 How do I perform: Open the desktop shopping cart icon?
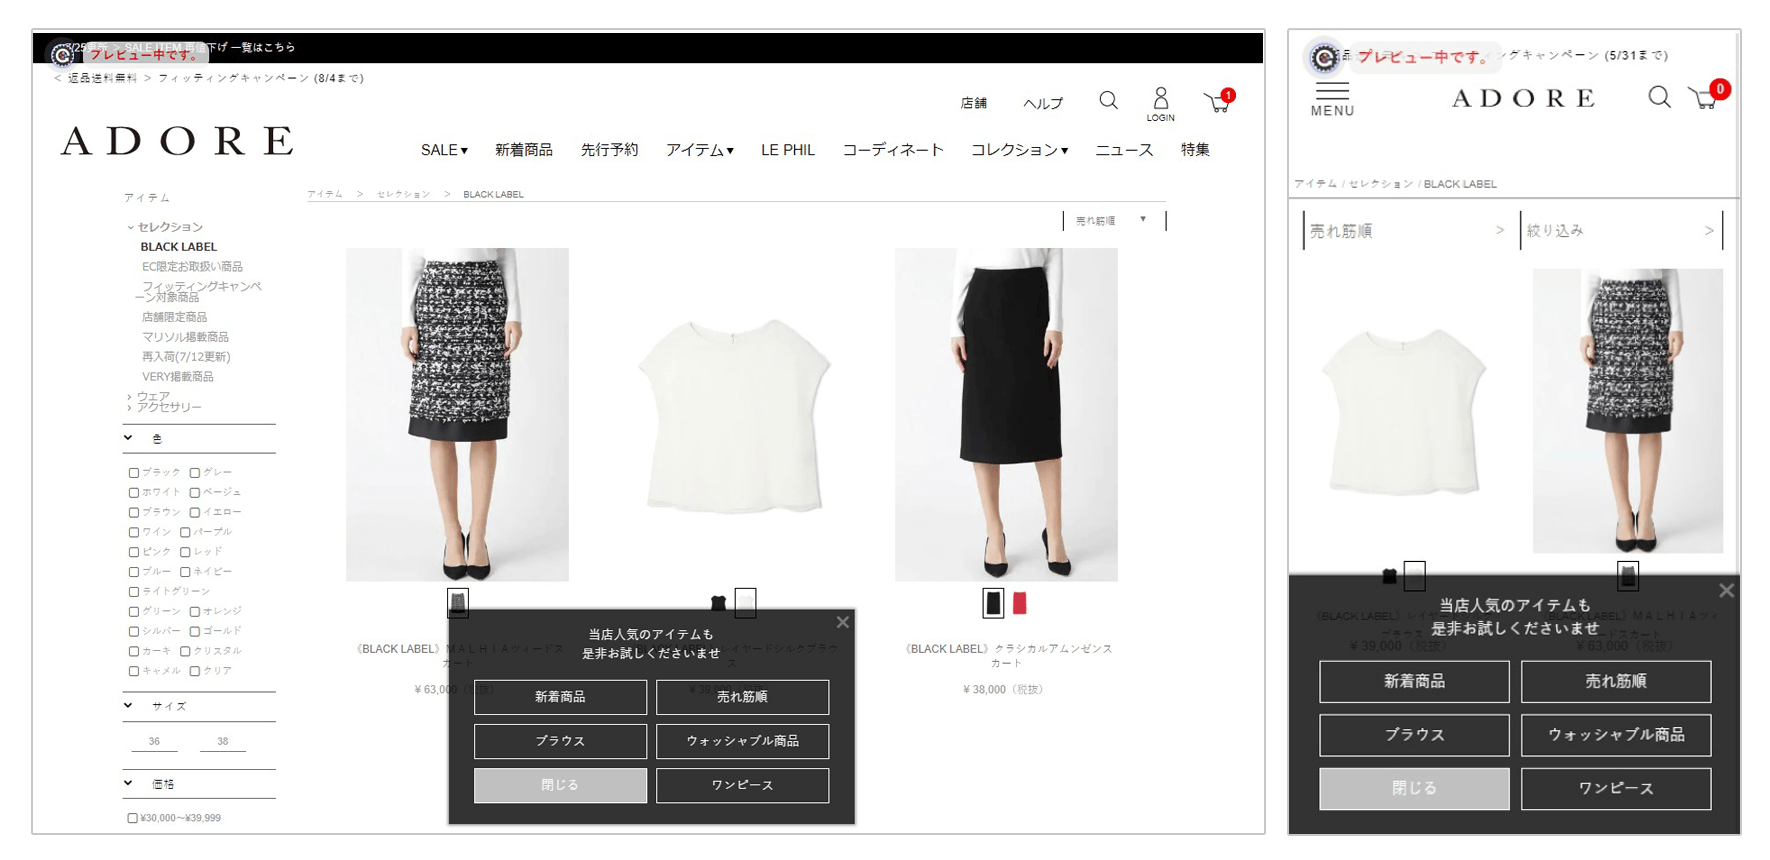point(1217,102)
